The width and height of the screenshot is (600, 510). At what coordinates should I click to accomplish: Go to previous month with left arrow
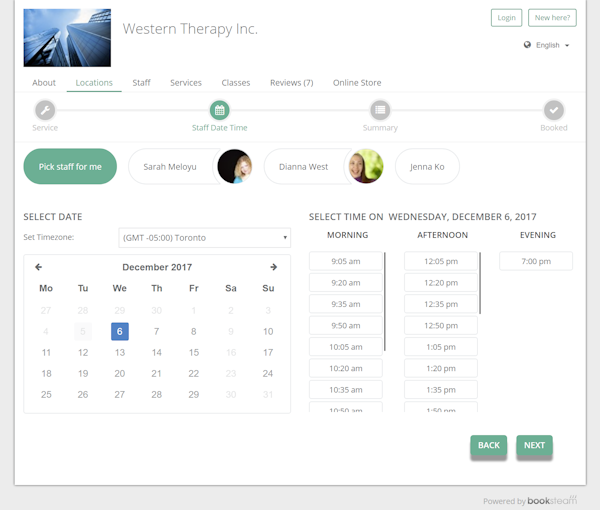(x=38, y=267)
